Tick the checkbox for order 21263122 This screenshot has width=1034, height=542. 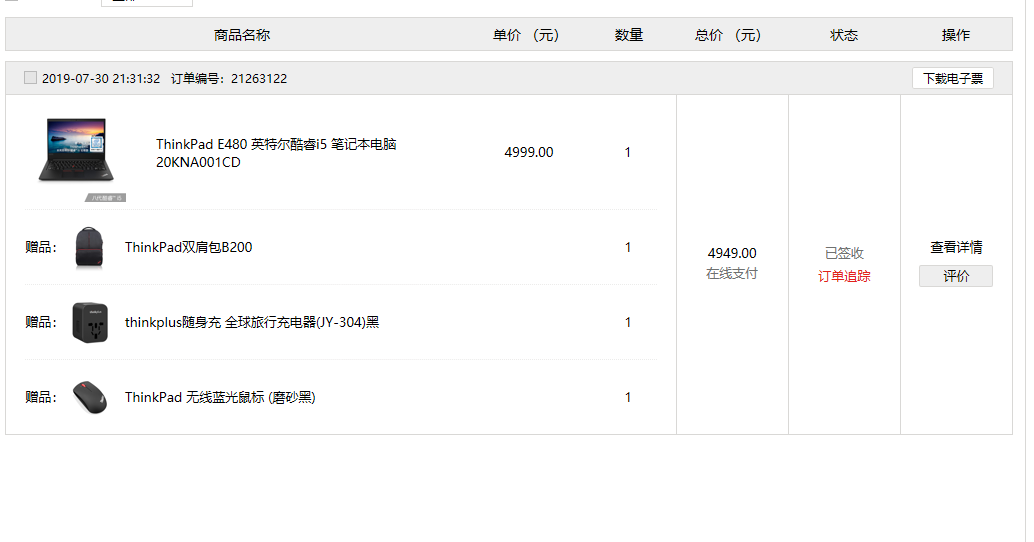pos(30,78)
